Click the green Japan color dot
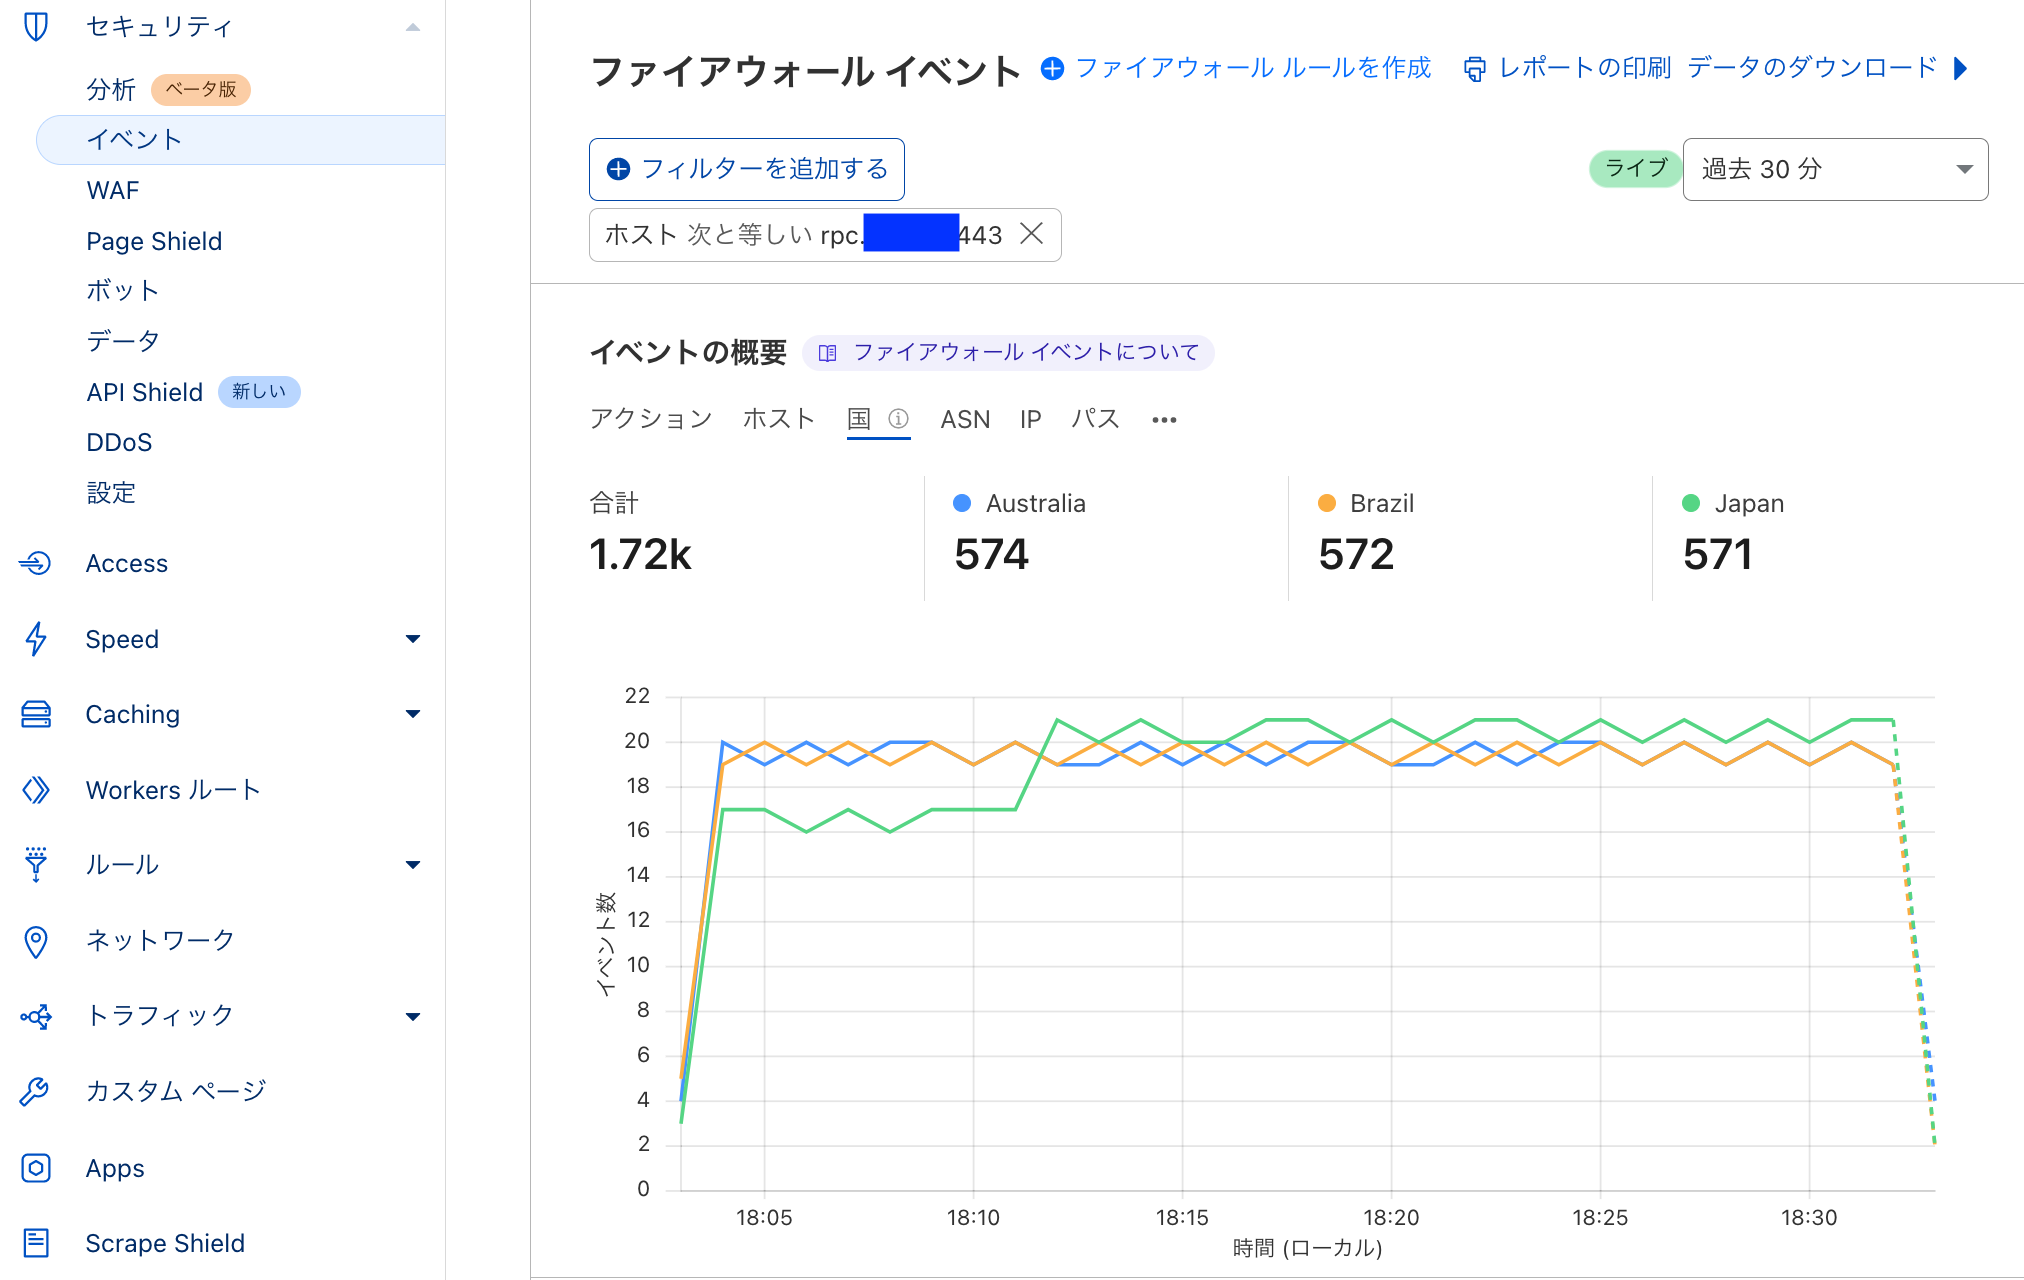The height and width of the screenshot is (1280, 2024). [x=1690, y=503]
